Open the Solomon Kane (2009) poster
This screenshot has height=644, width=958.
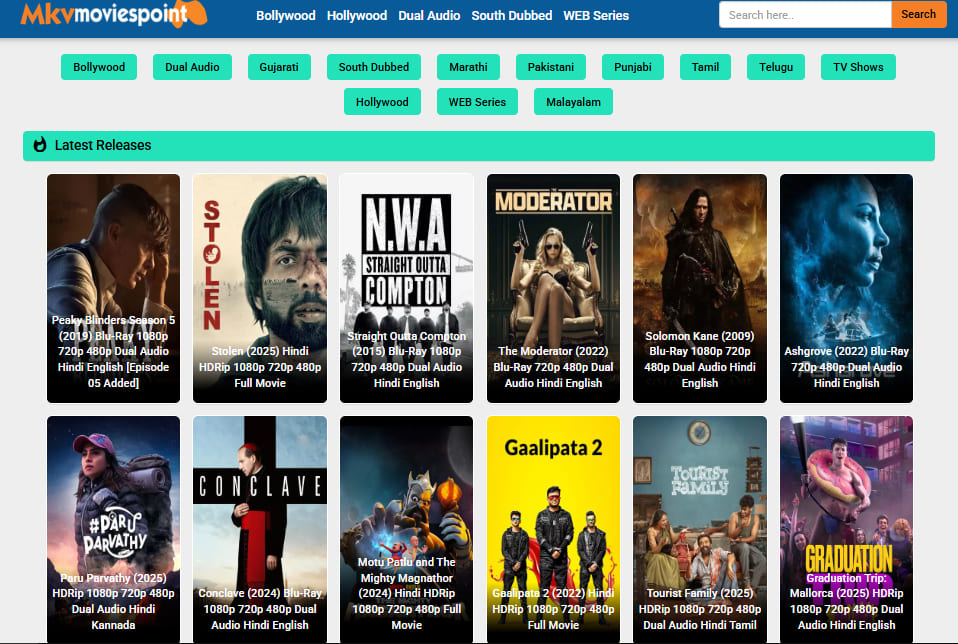click(700, 288)
